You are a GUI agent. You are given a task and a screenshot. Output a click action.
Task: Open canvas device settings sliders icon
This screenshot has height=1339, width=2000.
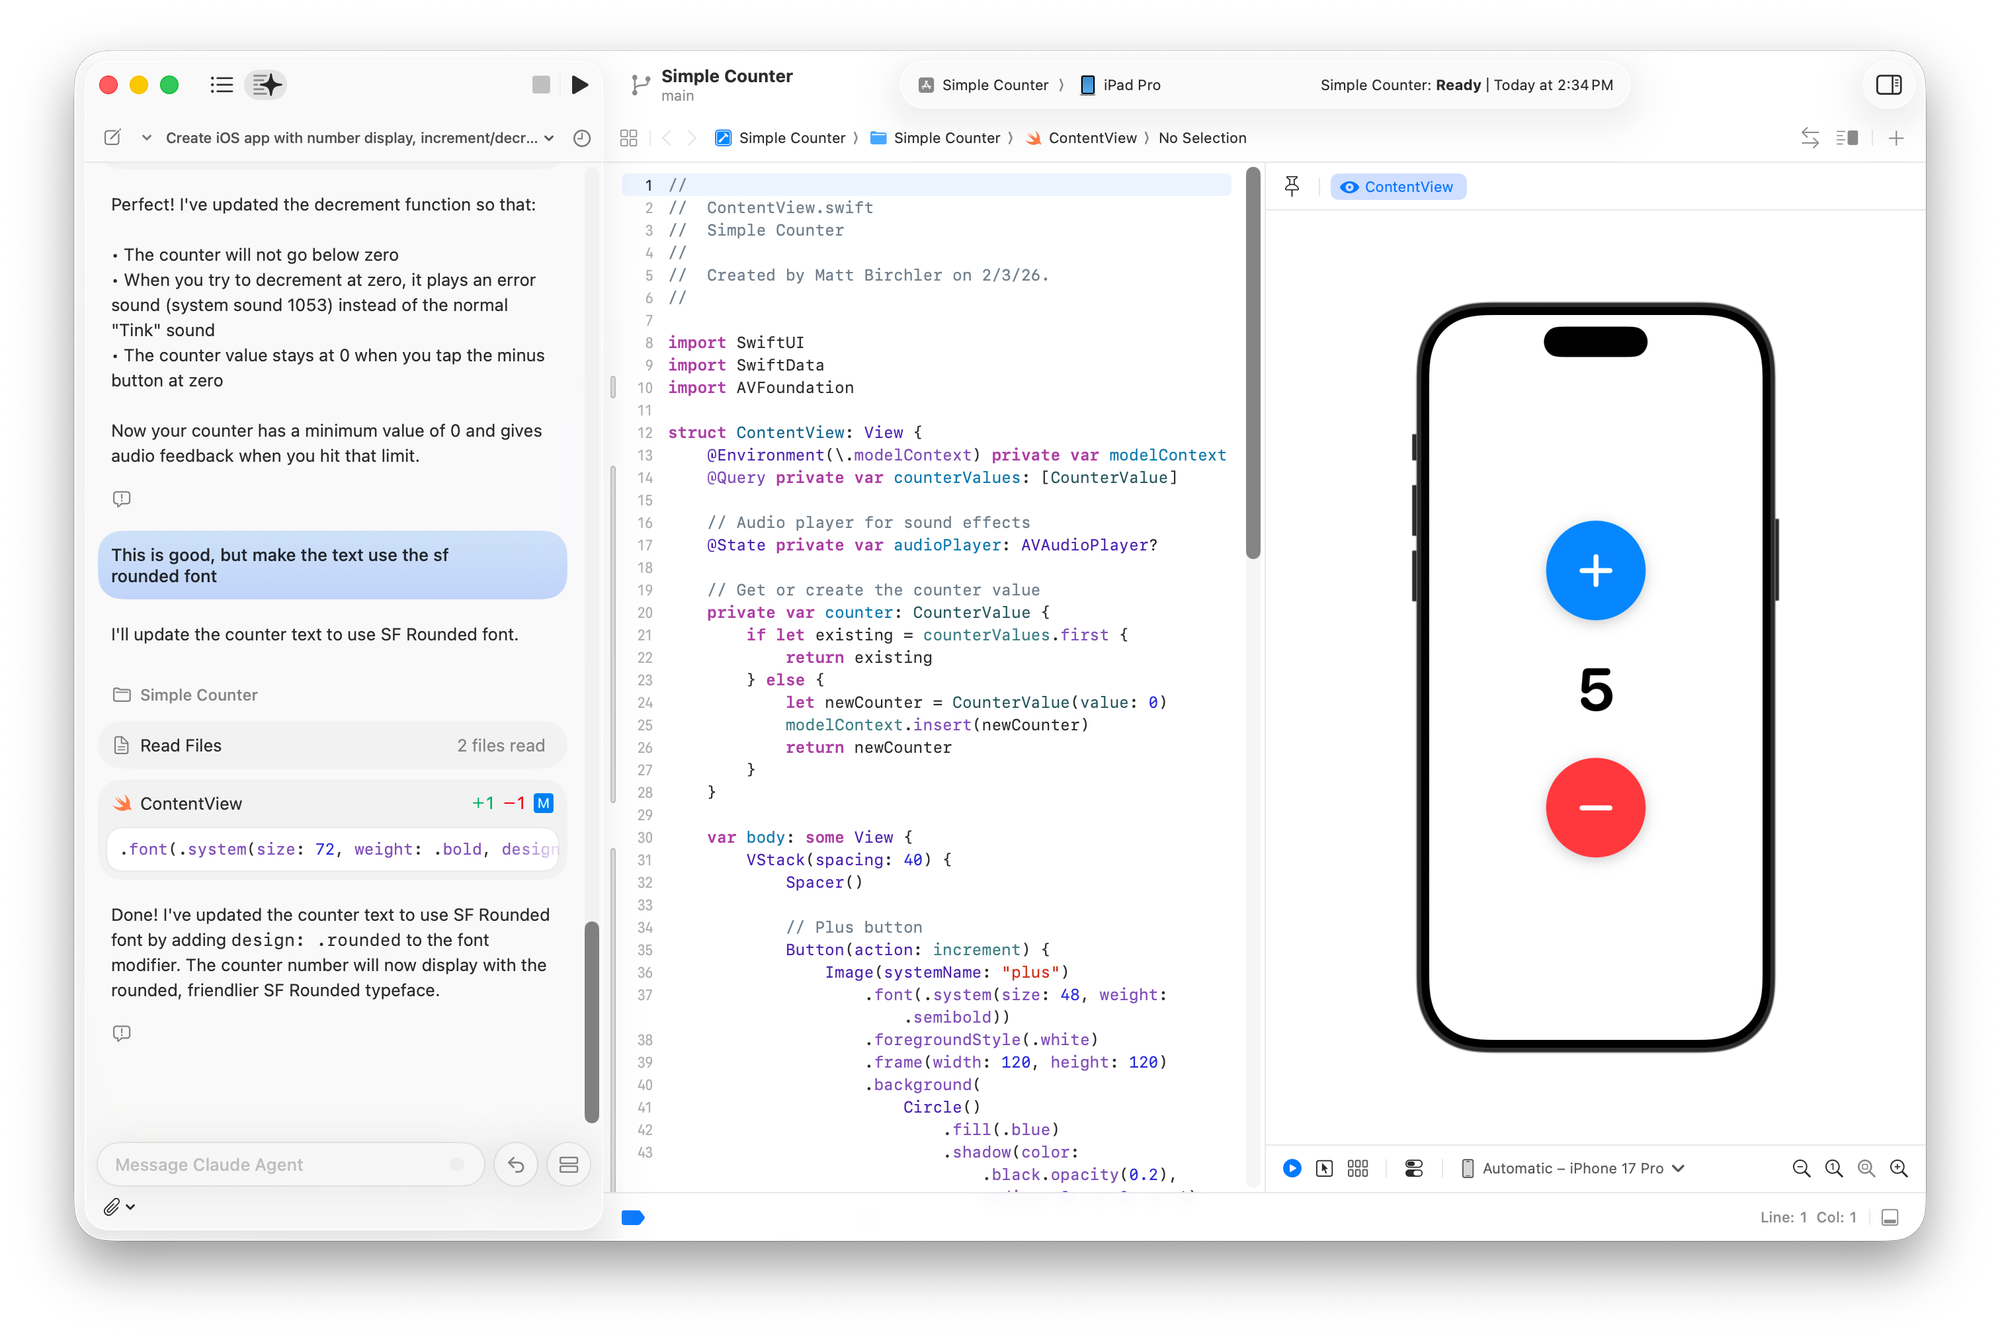coord(1413,1168)
